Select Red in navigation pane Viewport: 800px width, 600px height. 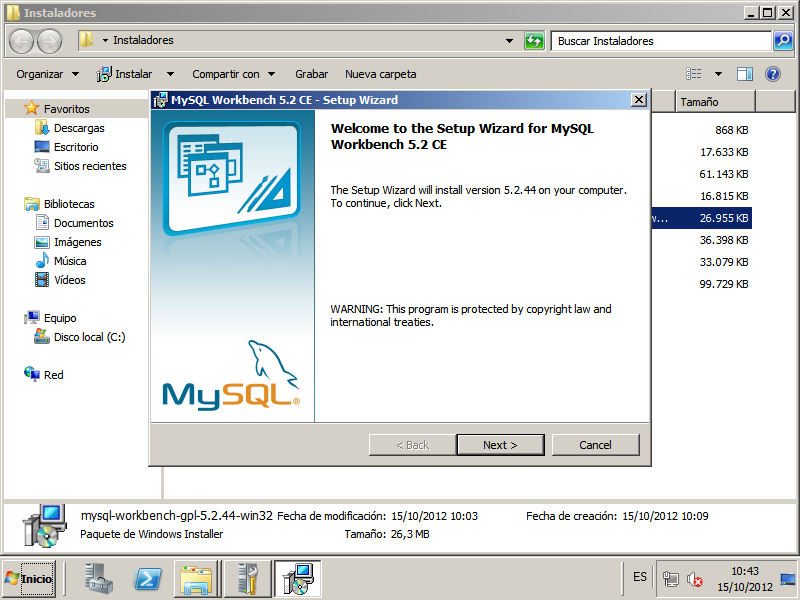pos(53,375)
